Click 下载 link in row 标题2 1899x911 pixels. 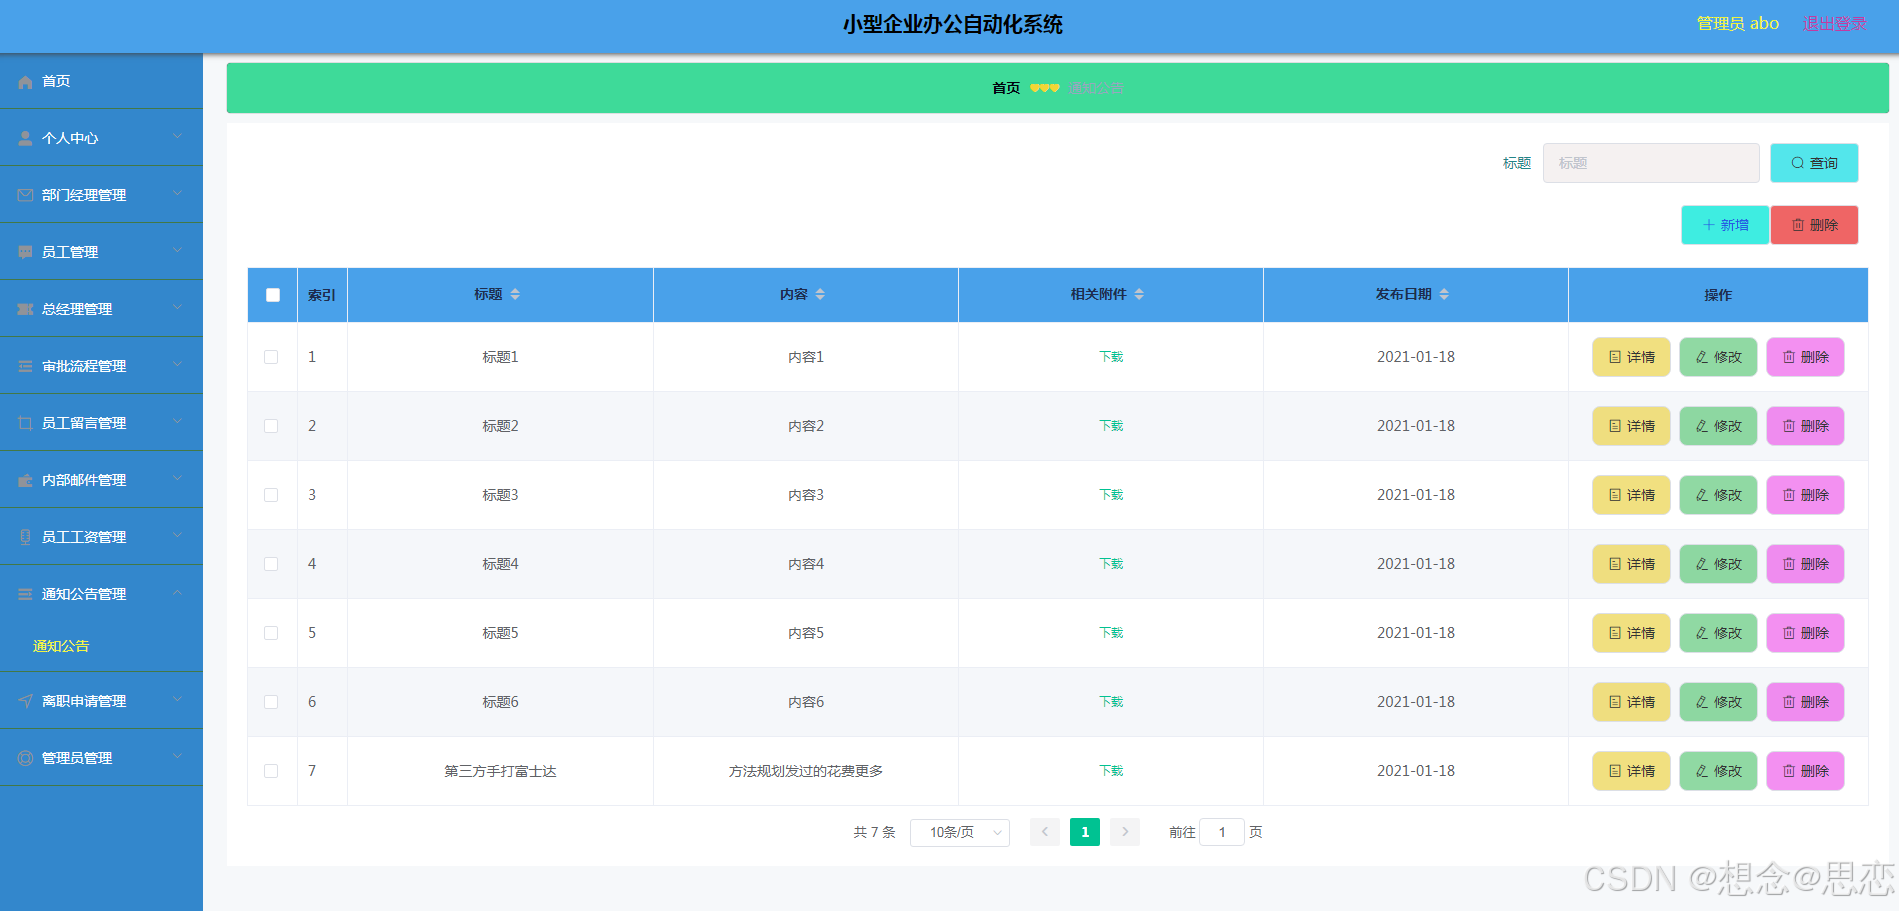[1111, 426]
